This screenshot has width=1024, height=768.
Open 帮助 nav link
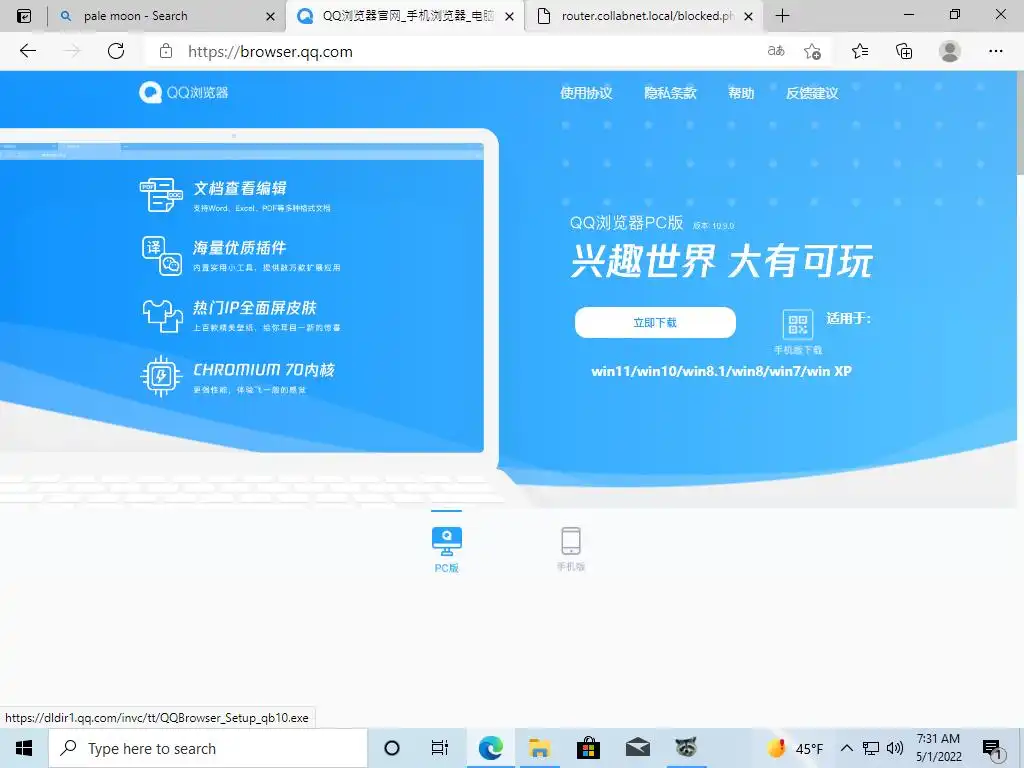(741, 93)
